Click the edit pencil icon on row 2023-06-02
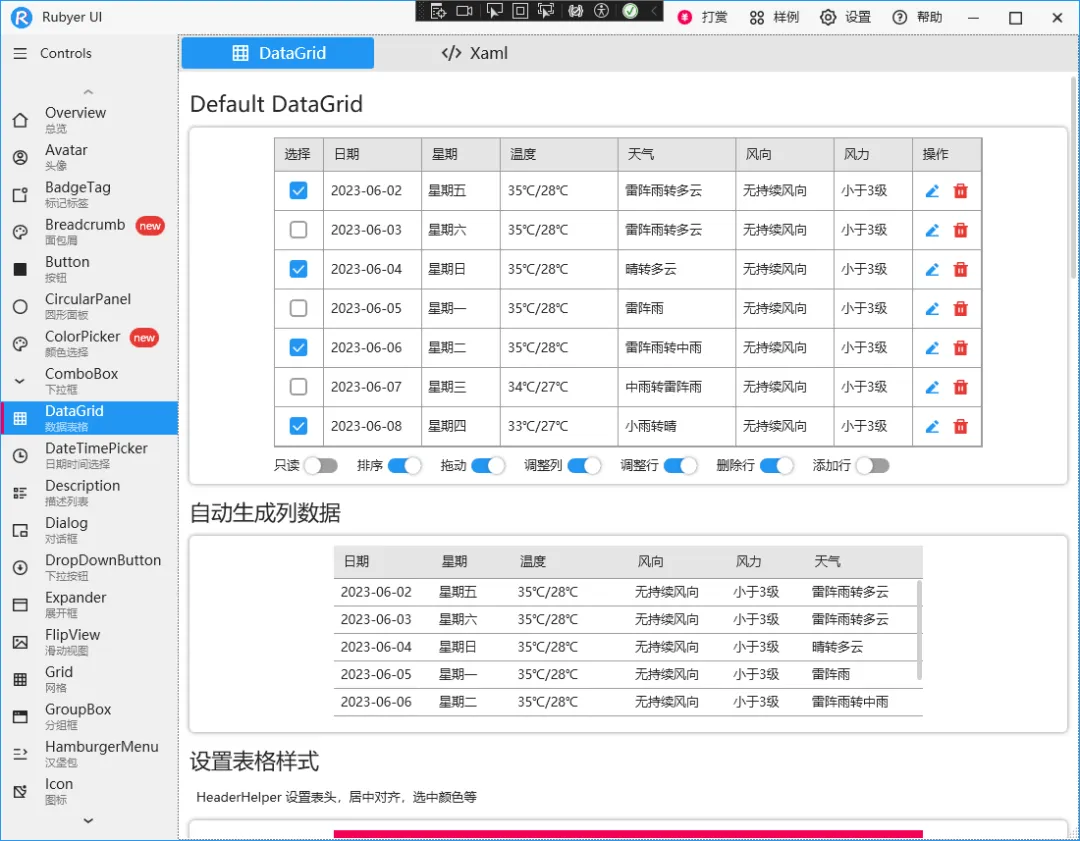This screenshot has width=1080, height=841. 932,190
